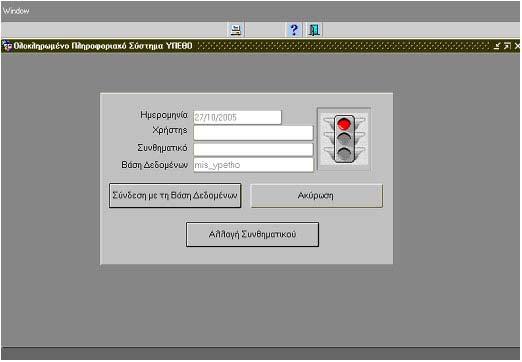Click the exit door icon in the toolbar
Image resolution: width=522 pixels, height=362 pixels.
click(314, 30)
